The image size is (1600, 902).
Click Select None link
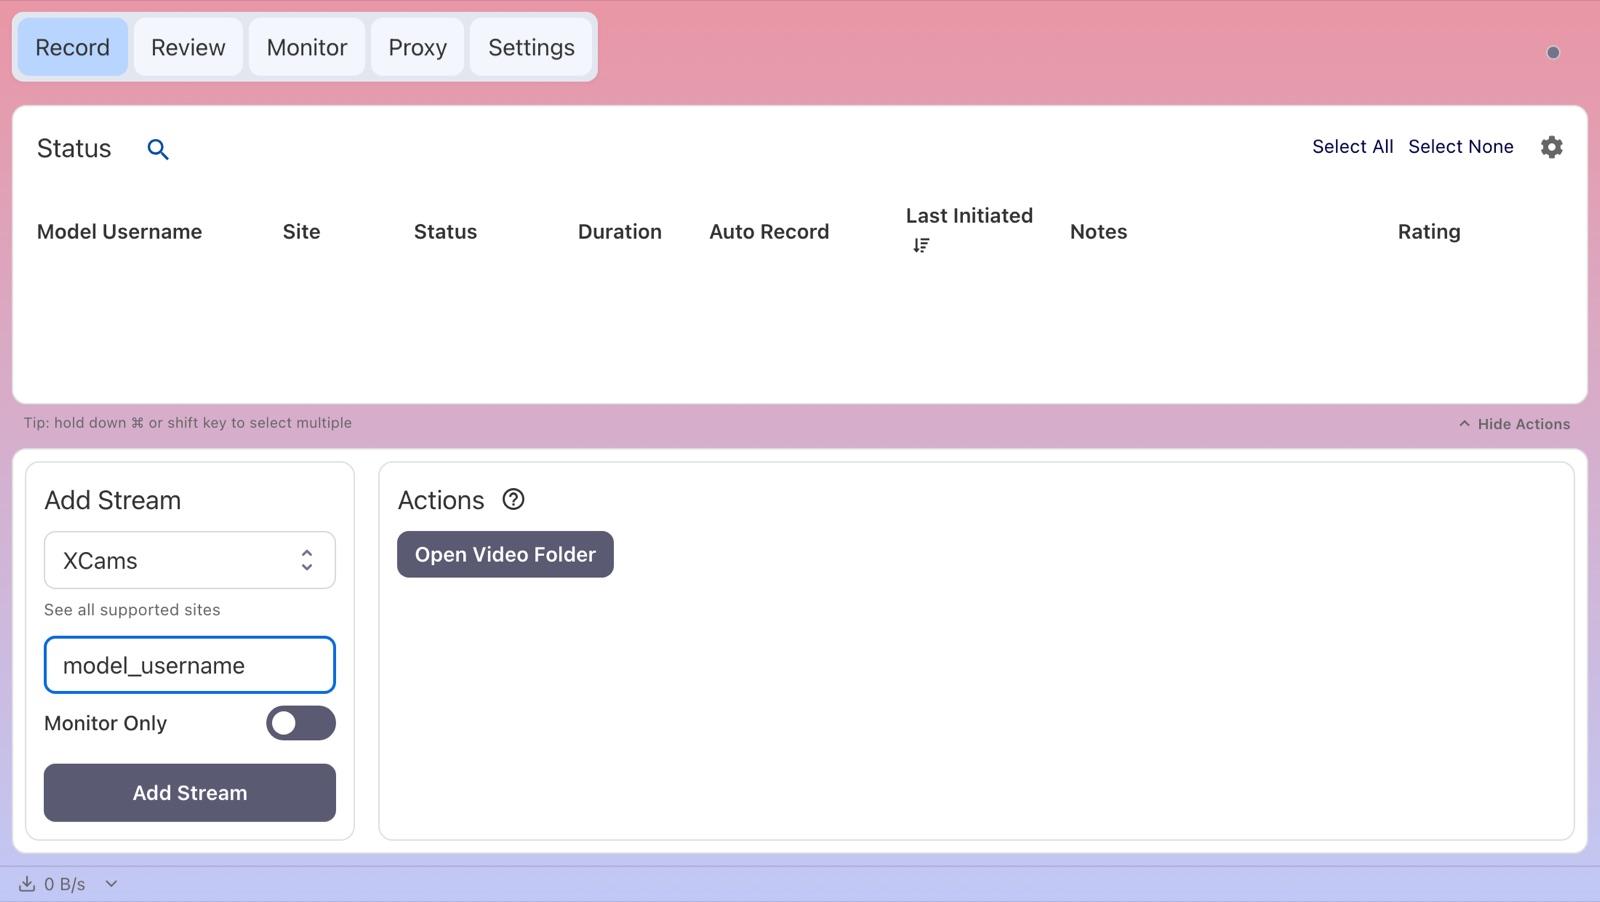[x=1461, y=147]
